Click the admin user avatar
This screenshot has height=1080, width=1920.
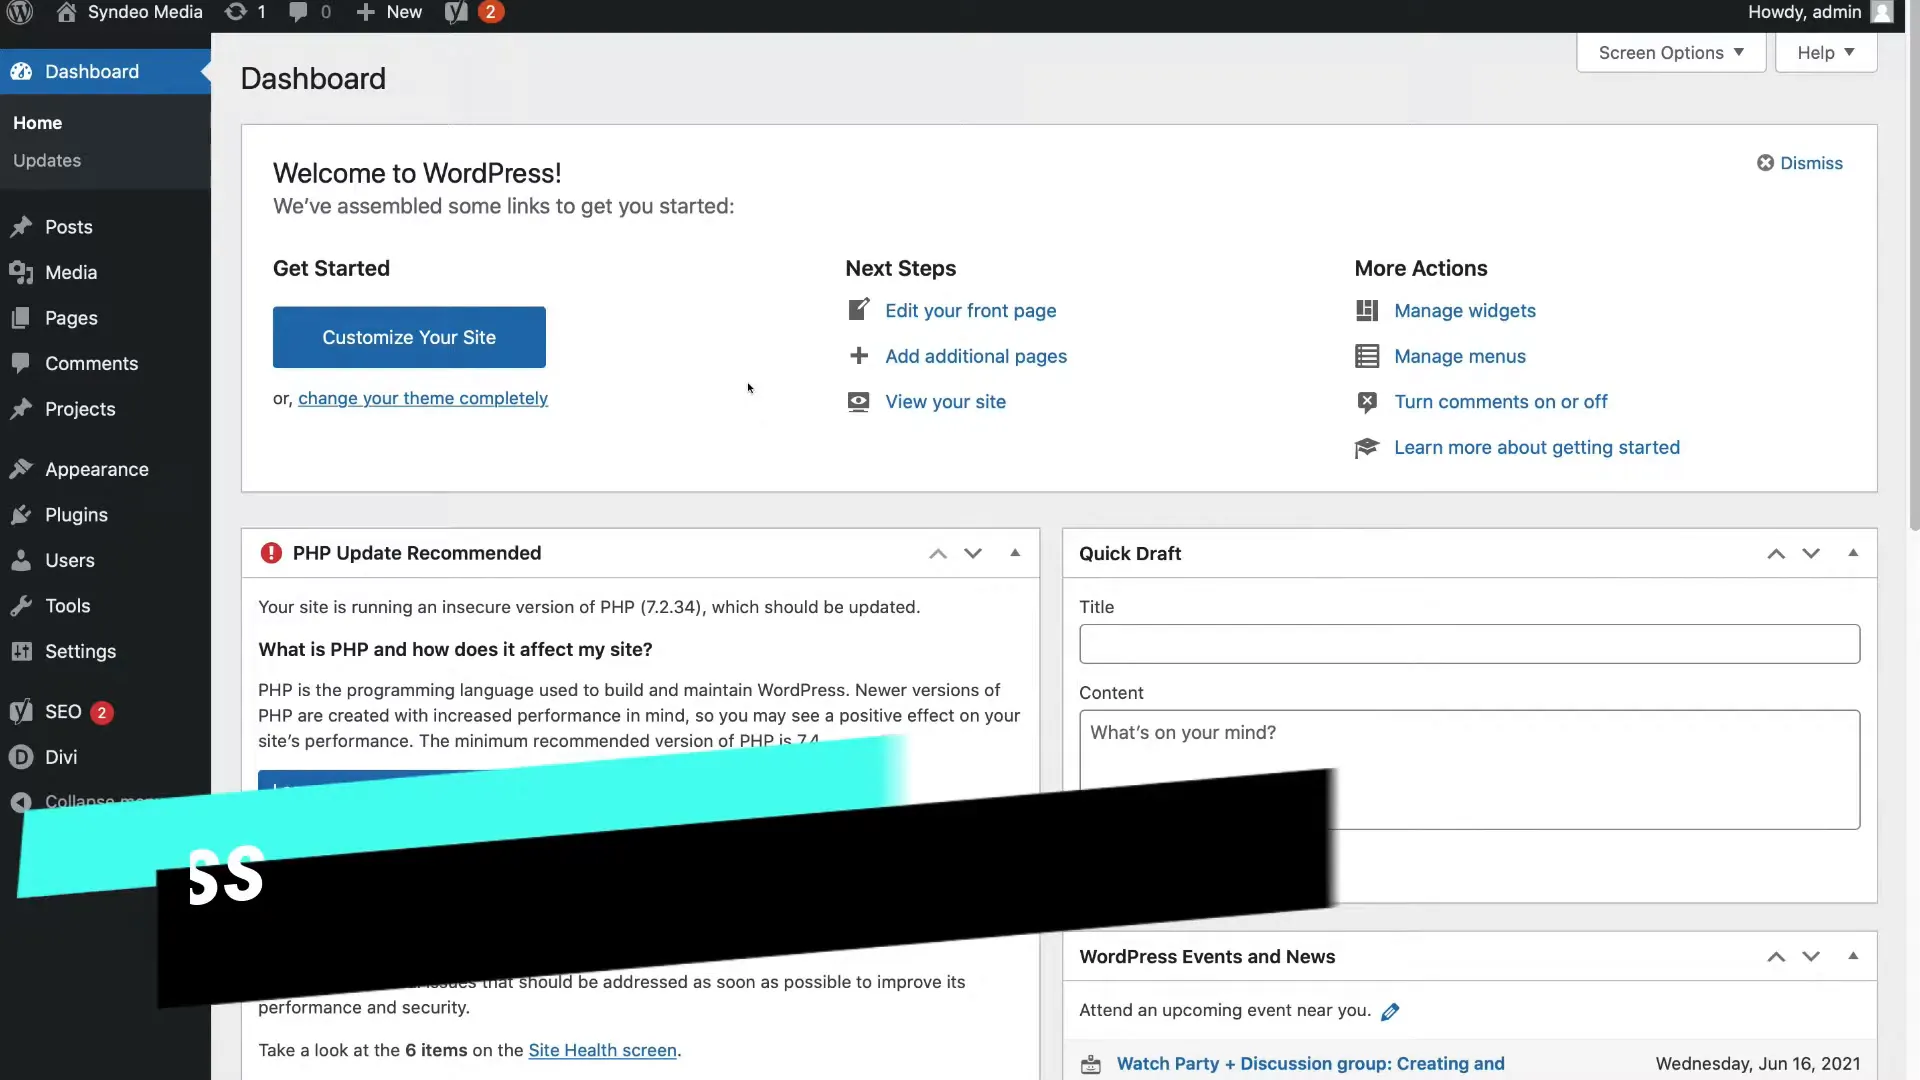[x=1882, y=12]
